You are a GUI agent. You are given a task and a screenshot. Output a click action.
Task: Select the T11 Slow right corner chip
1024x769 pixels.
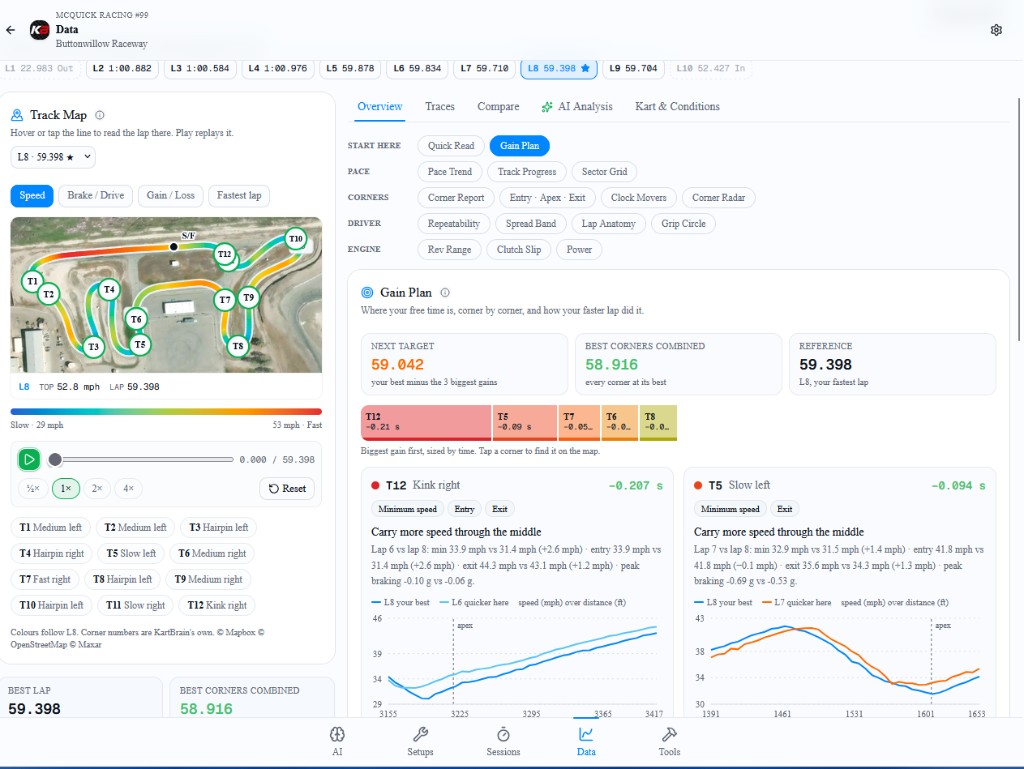point(135,605)
